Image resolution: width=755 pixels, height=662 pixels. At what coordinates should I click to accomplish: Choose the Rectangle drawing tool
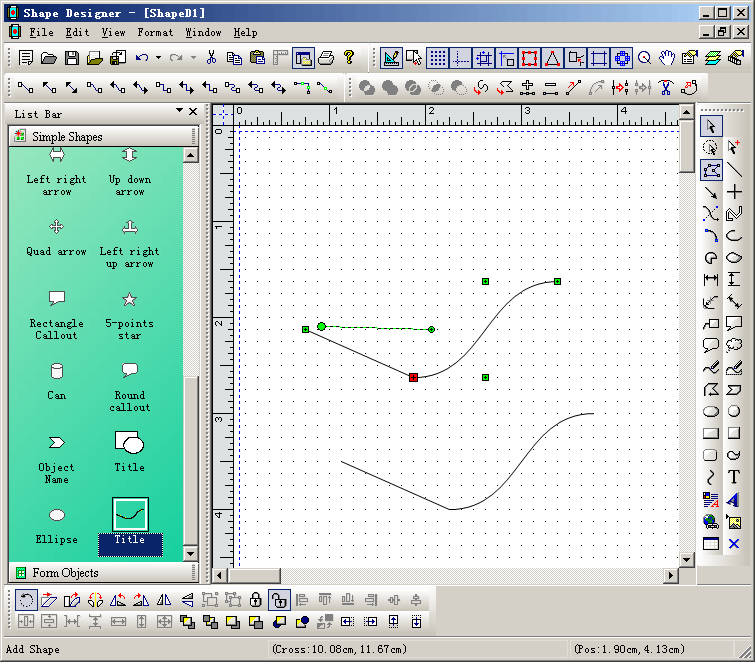point(711,433)
